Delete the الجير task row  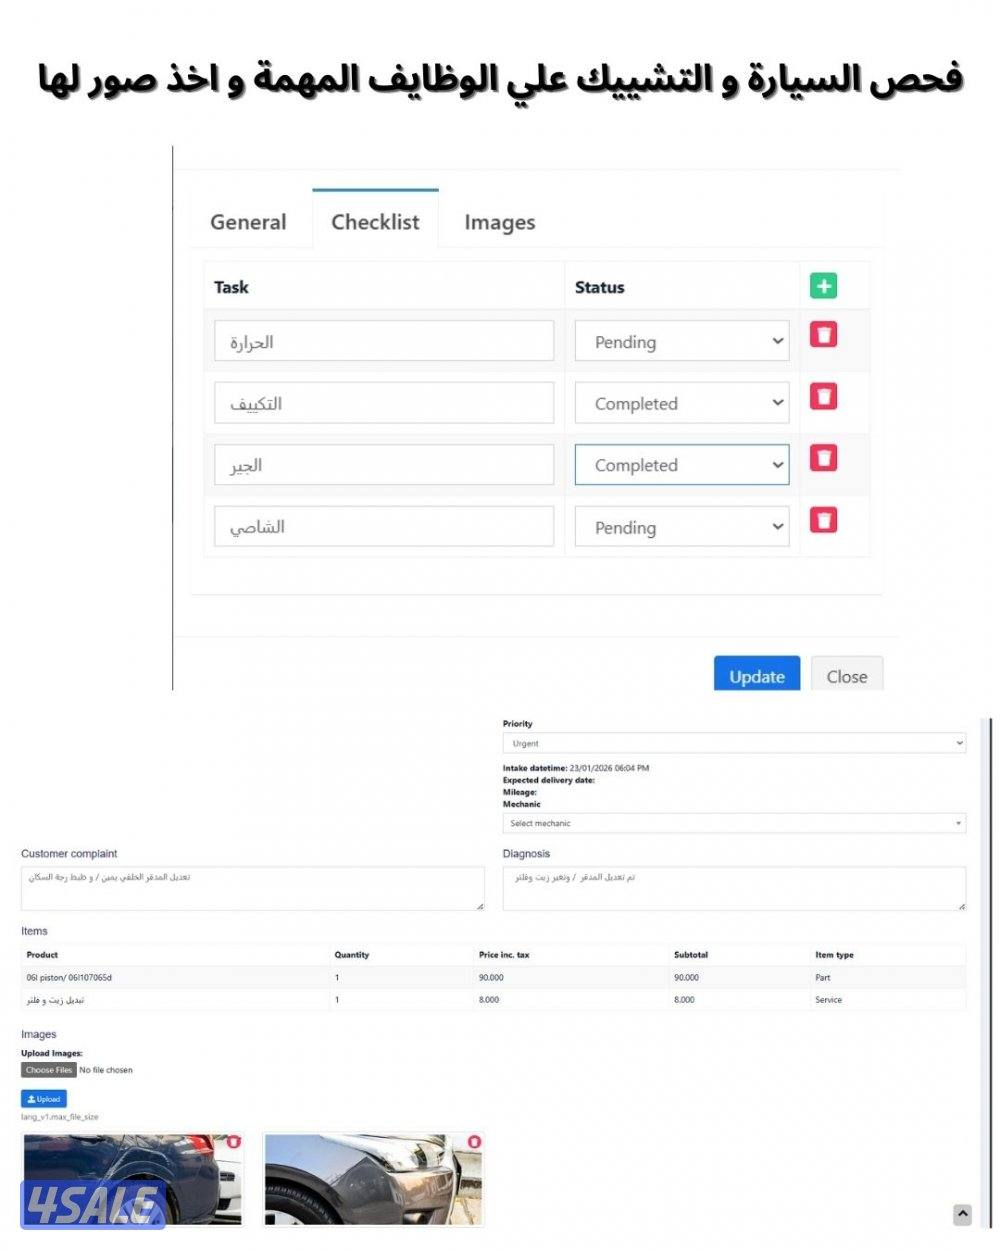click(x=823, y=459)
